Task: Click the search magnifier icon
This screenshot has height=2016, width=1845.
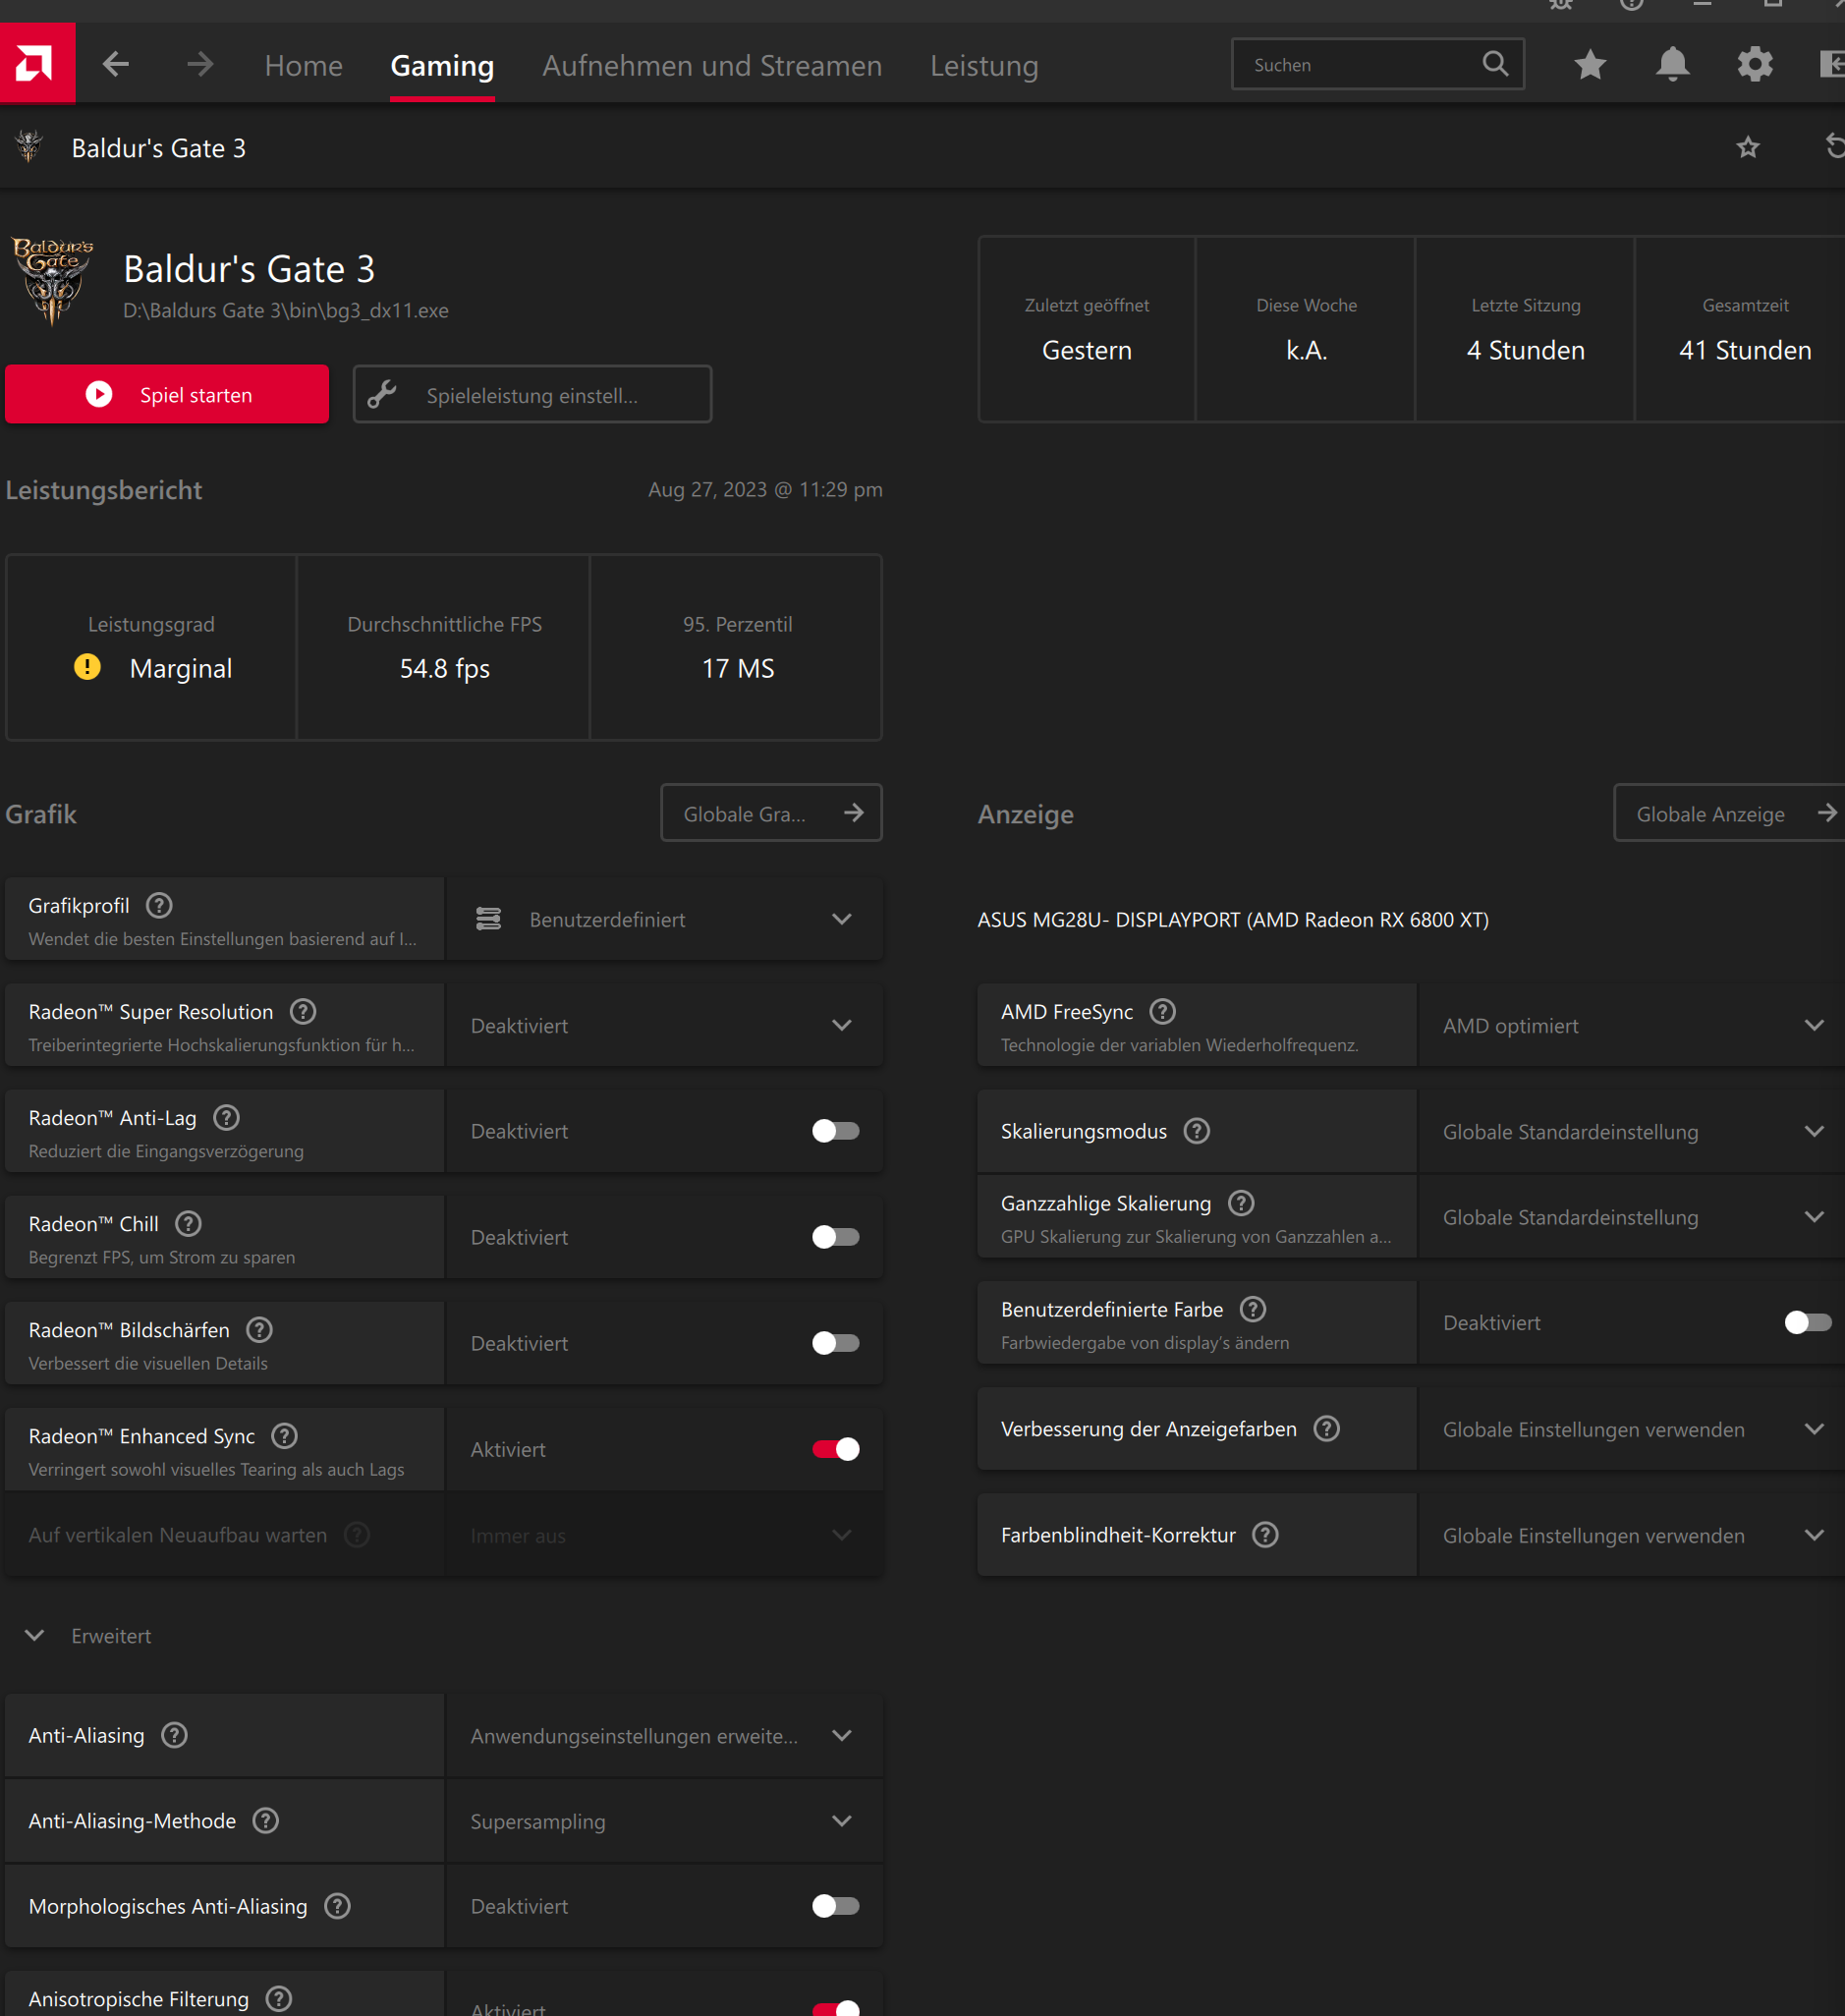Action: coord(1495,64)
